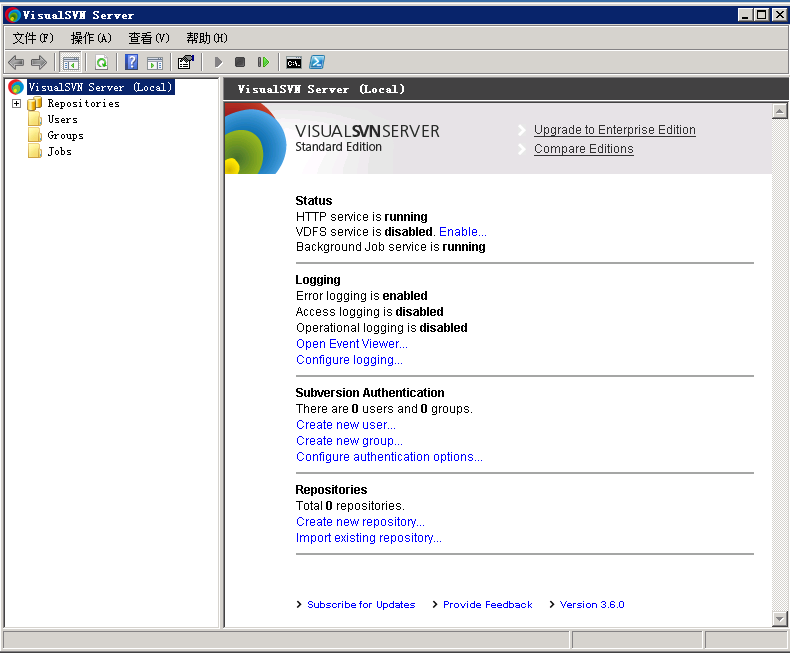Click Compare Editions link
790x653 pixels.
583,149
